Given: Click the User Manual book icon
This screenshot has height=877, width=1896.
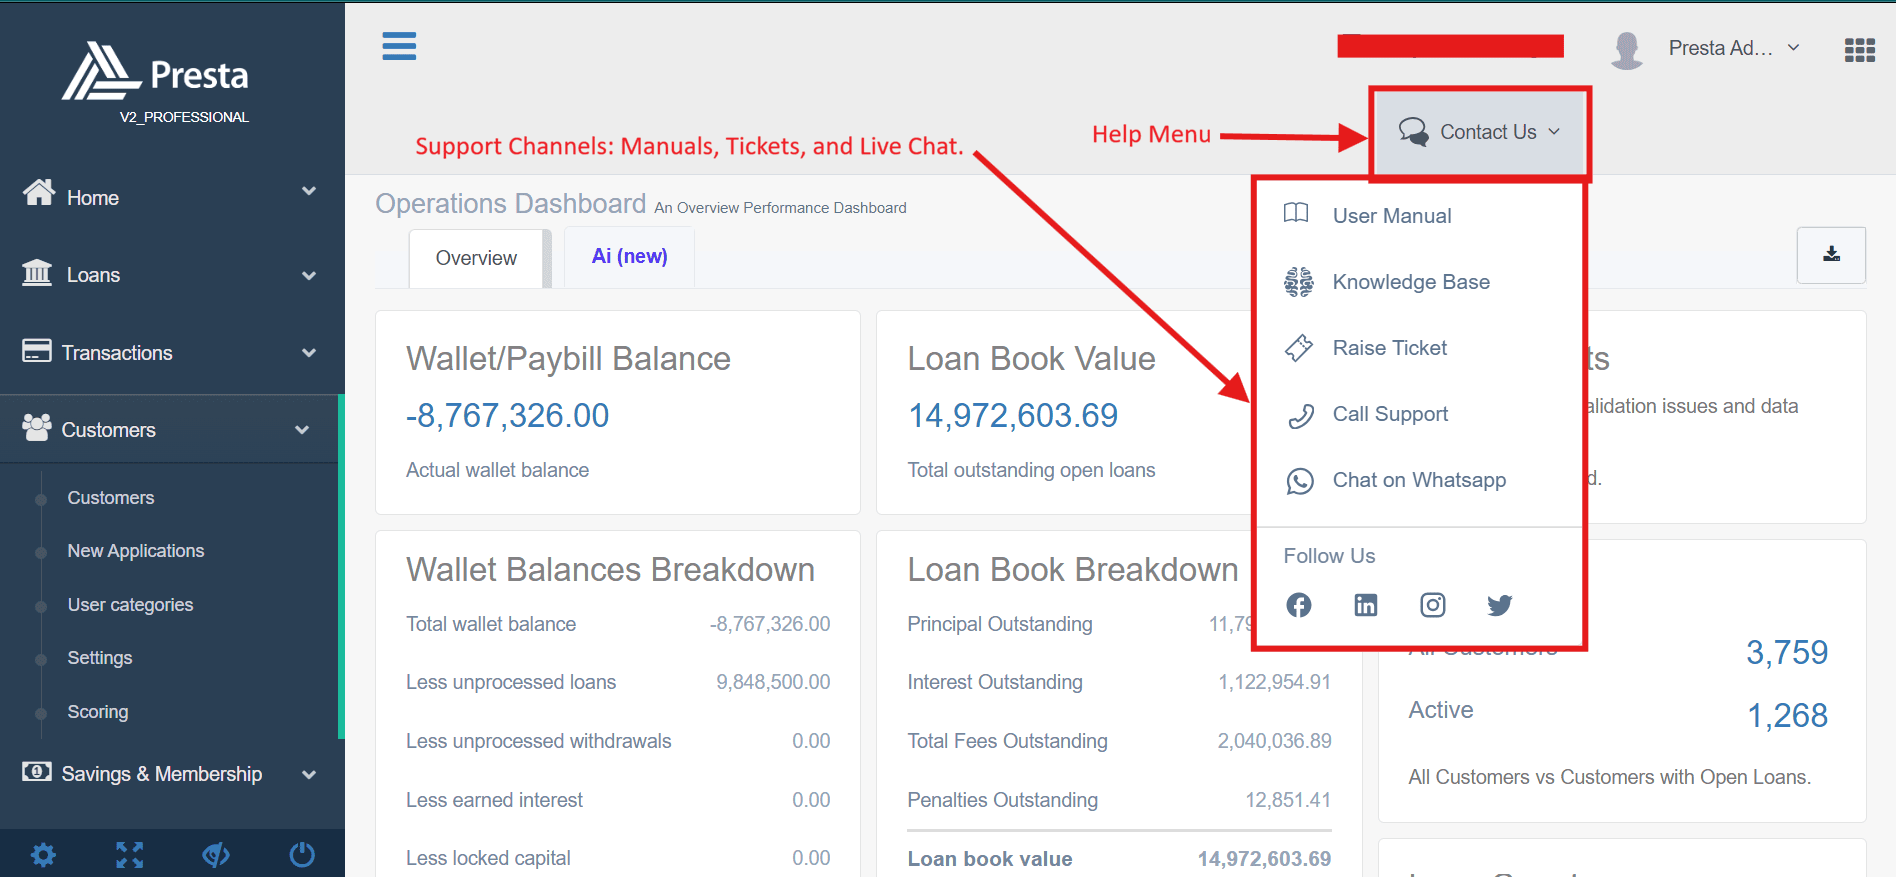Looking at the screenshot, I should click(1296, 213).
